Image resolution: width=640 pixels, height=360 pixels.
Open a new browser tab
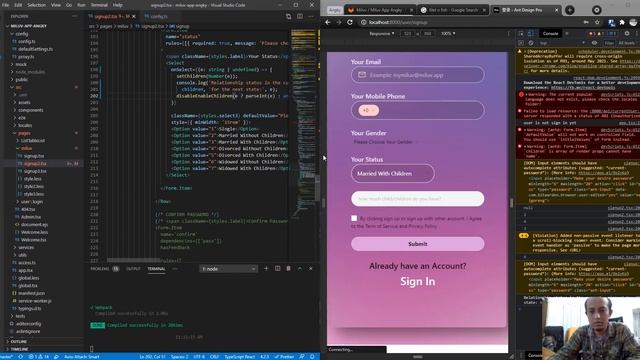pos(570,10)
